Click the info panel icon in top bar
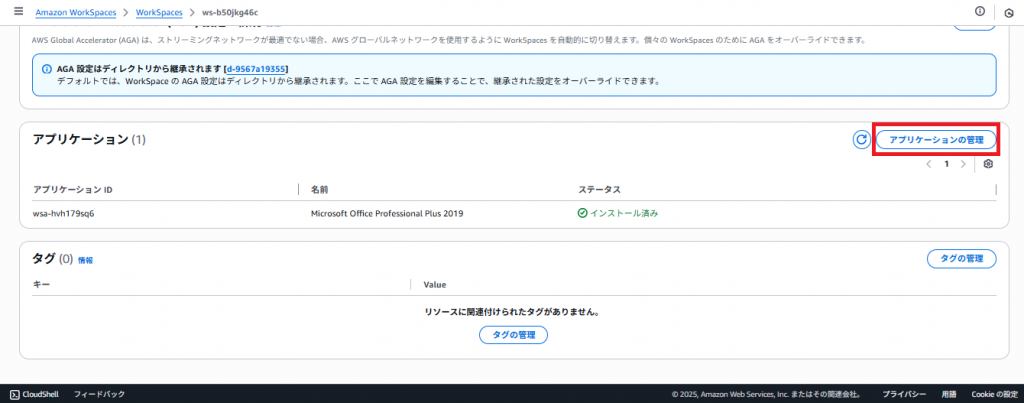The height and width of the screenshot is (403, 1024). click(979, 11)
